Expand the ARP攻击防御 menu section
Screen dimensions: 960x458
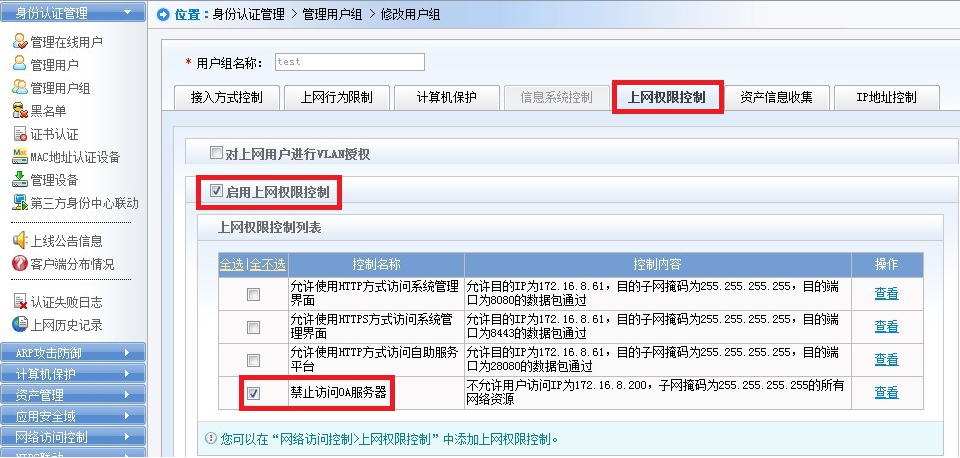pos(73,353)
